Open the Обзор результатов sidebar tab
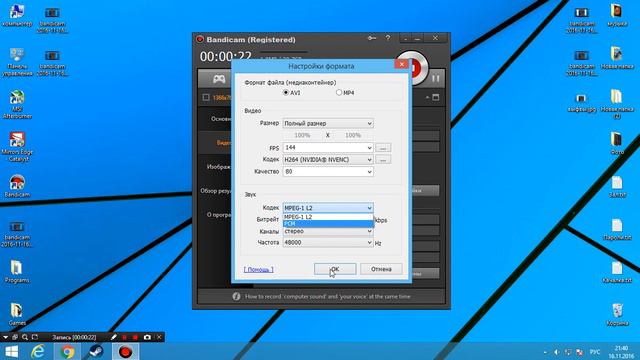The height and width of the screenshot is (360, 640). [216, 191]
